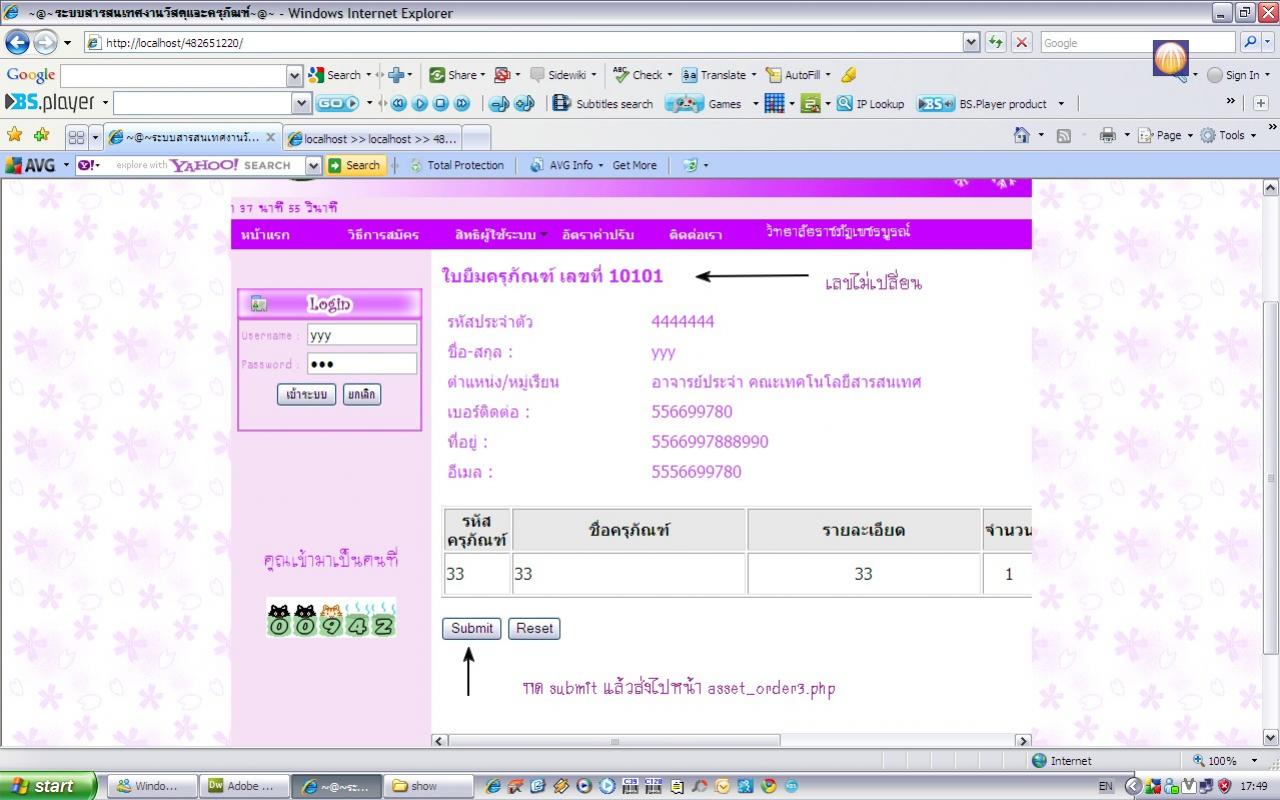Open the ติดต่อเรา menu item
Image resolution: width=1280 pixels, height=800 pixels.
(x=695, y=235)
